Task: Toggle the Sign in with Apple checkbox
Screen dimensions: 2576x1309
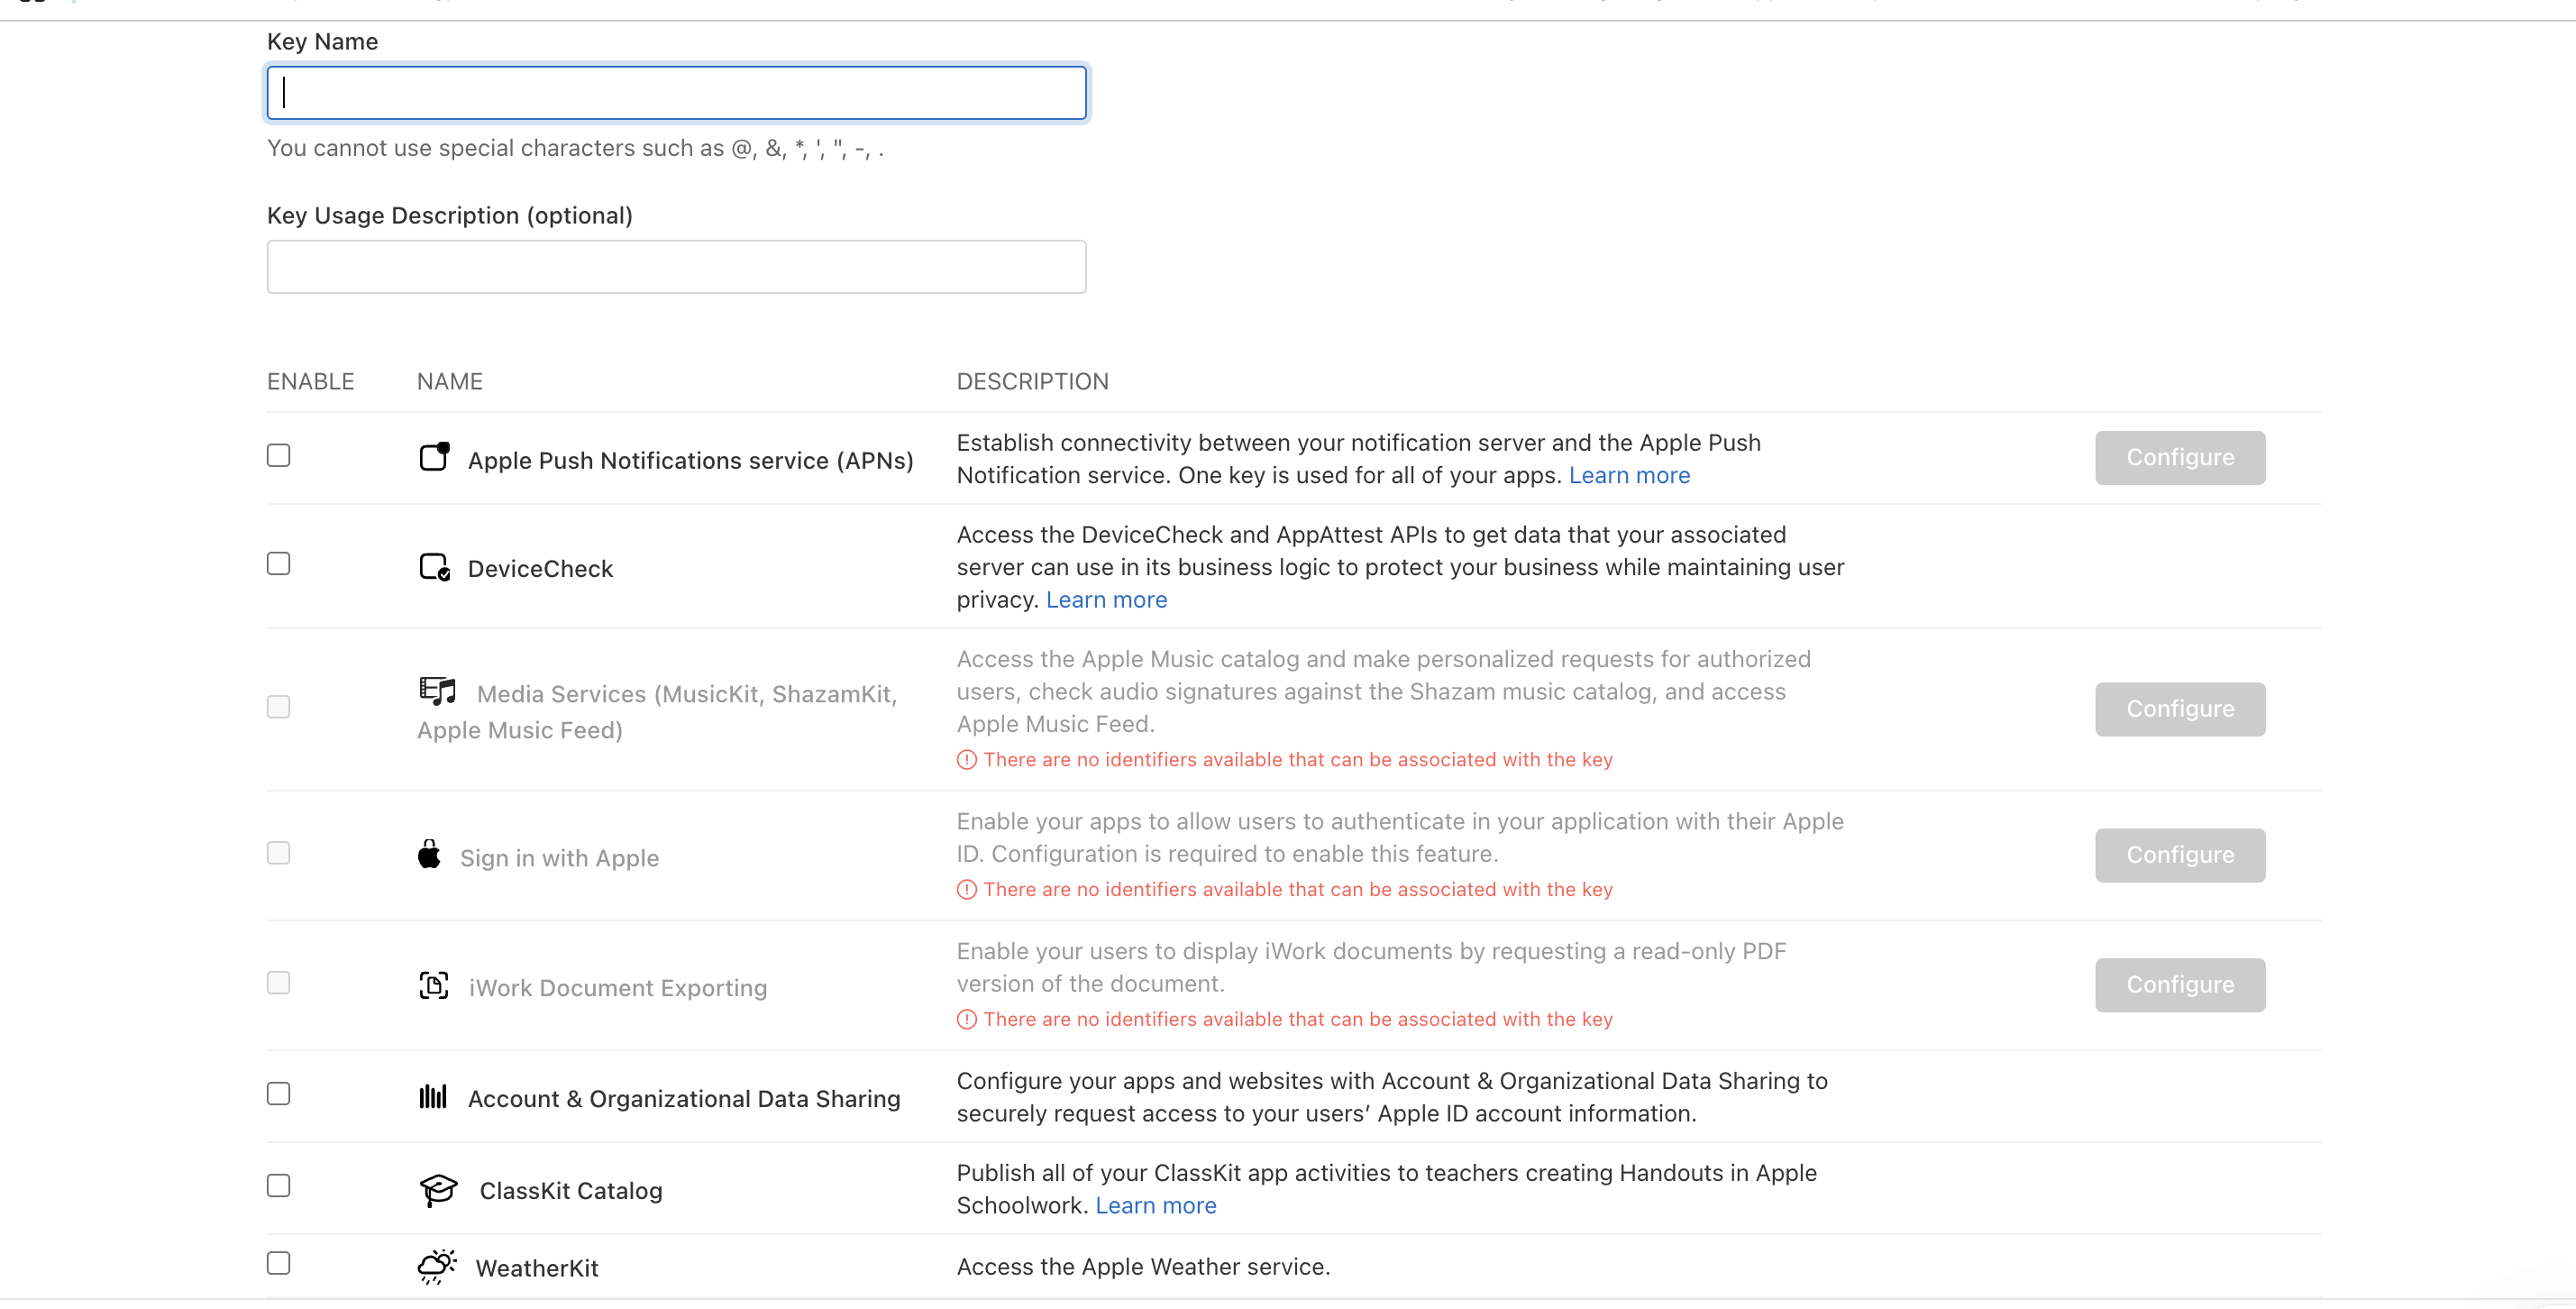Action: coord(279,853)
